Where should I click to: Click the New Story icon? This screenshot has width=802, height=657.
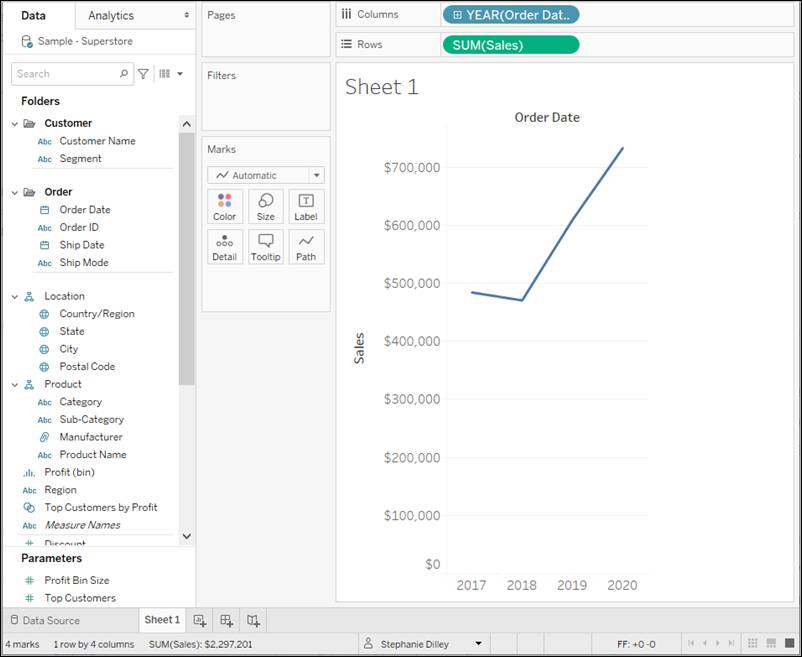tap(253, 620)
